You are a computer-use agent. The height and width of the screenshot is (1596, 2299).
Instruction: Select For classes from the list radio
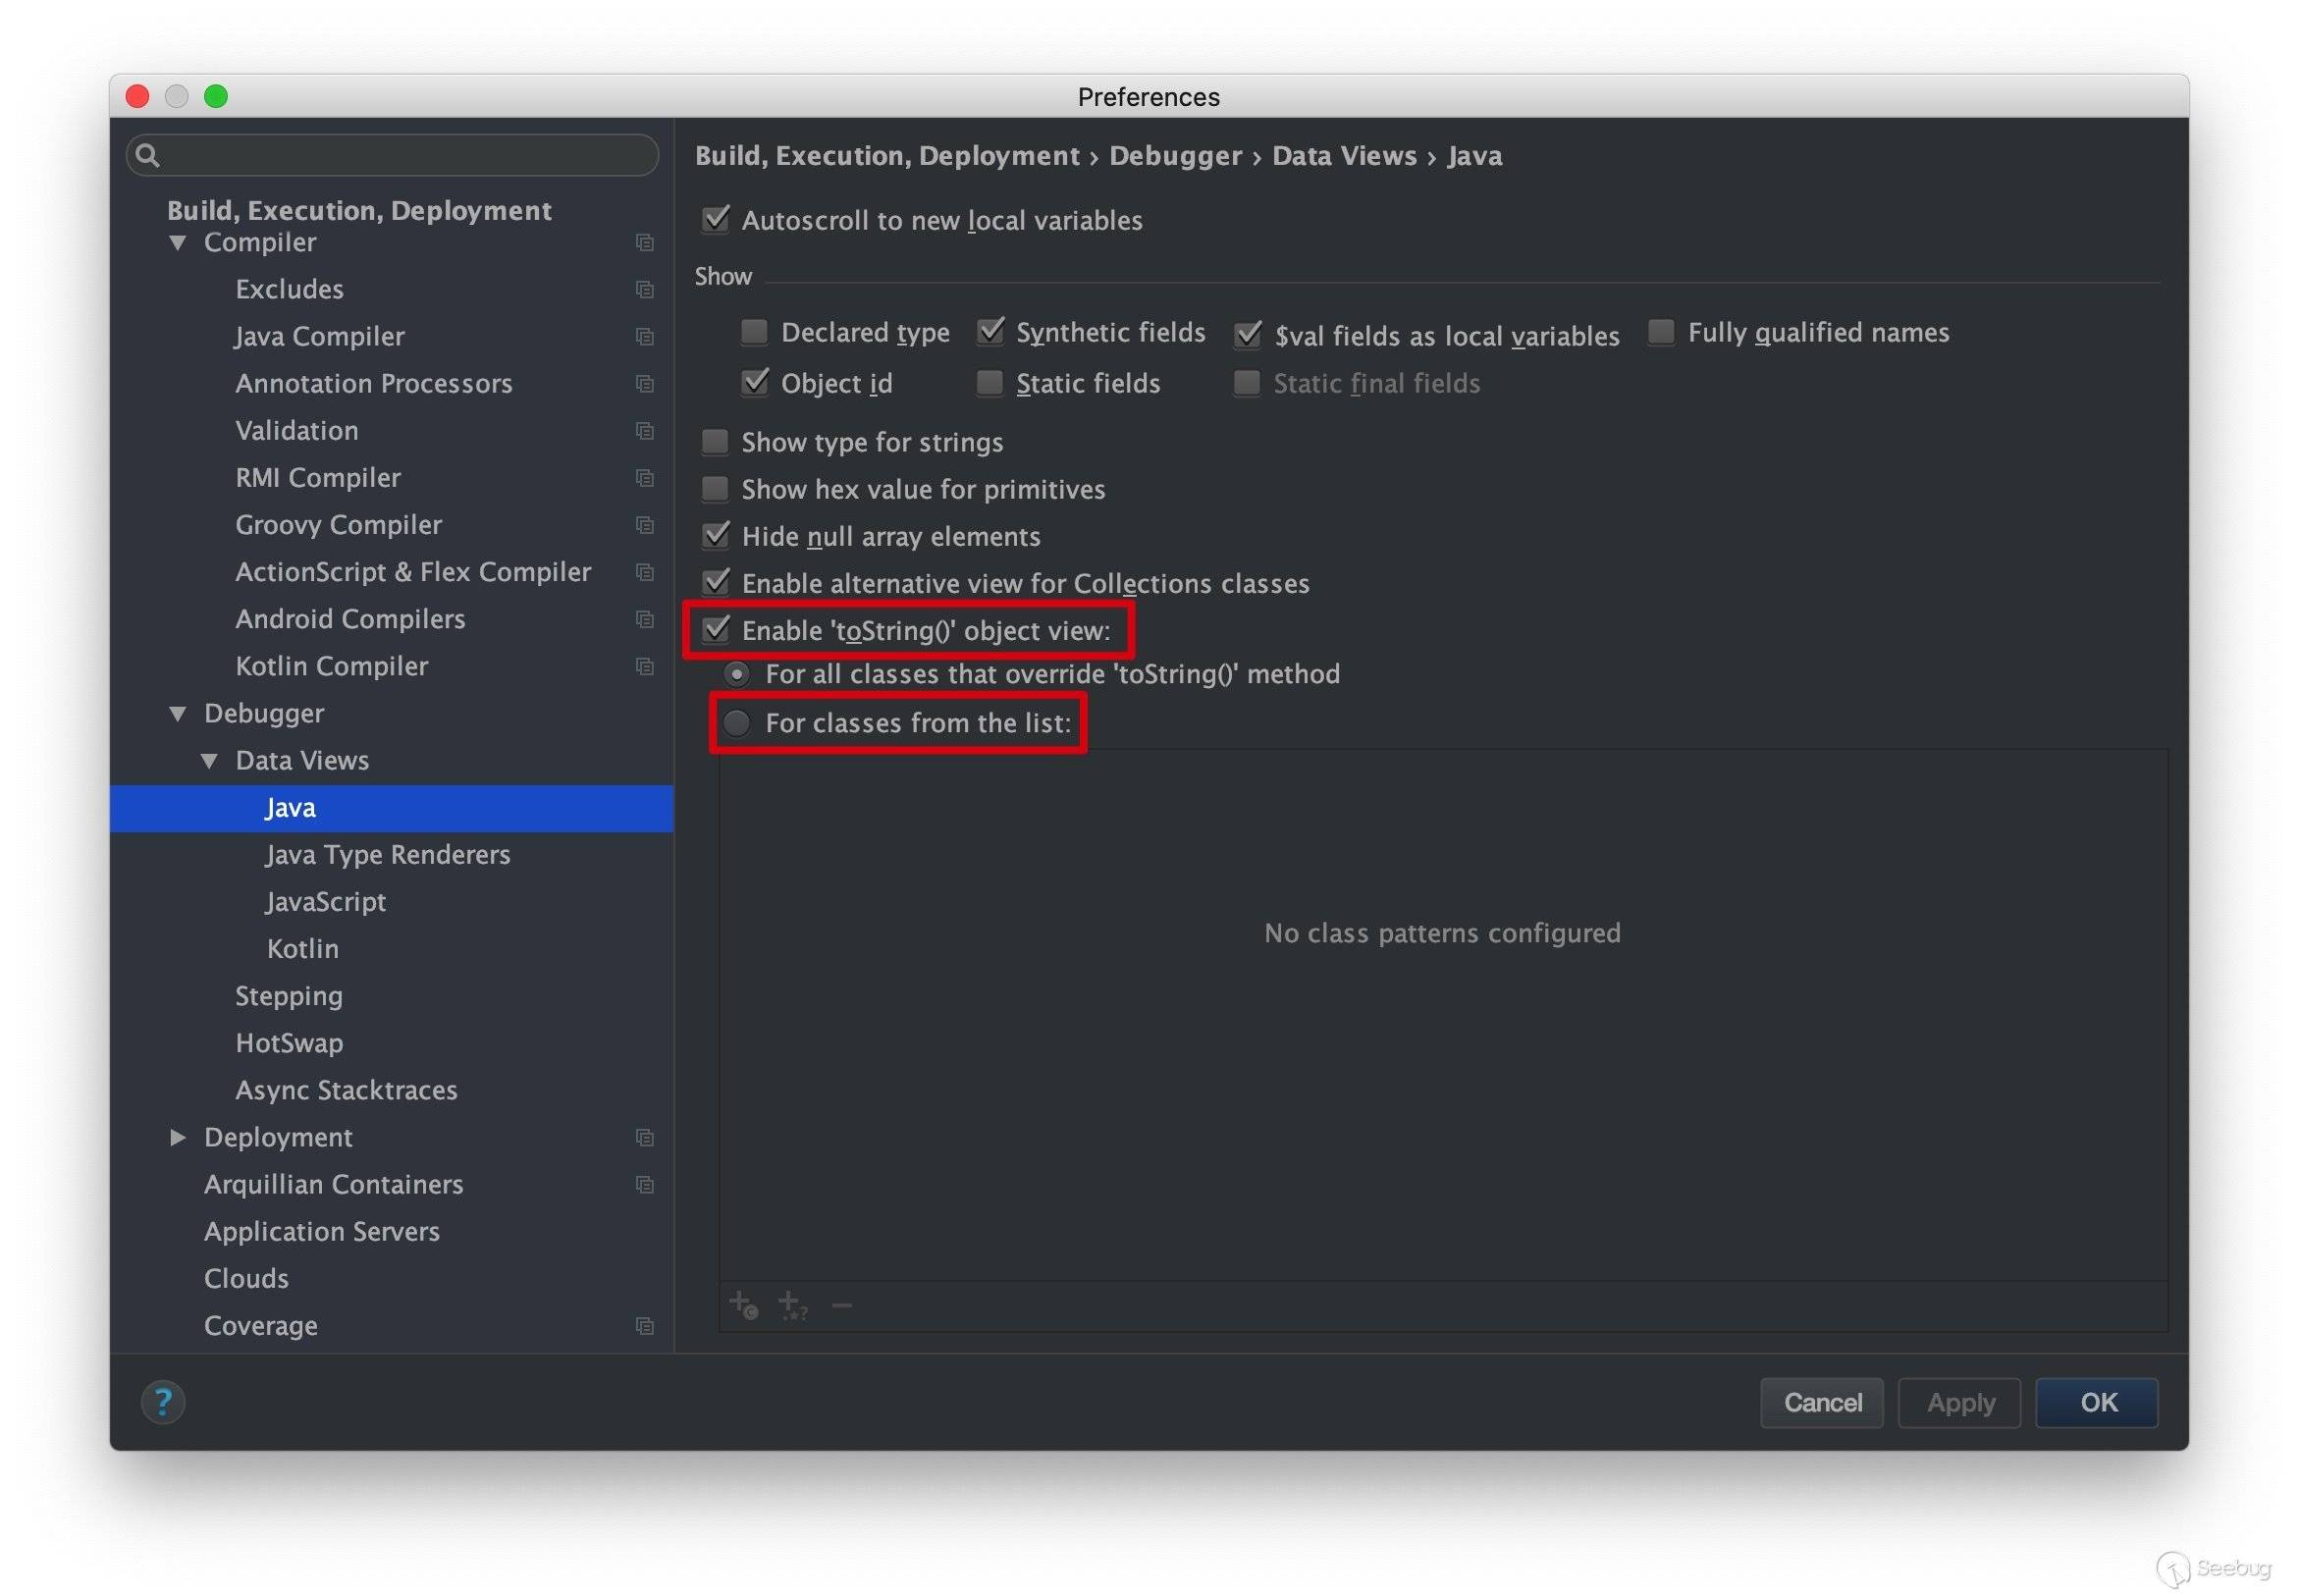click(x=737, y=723)
